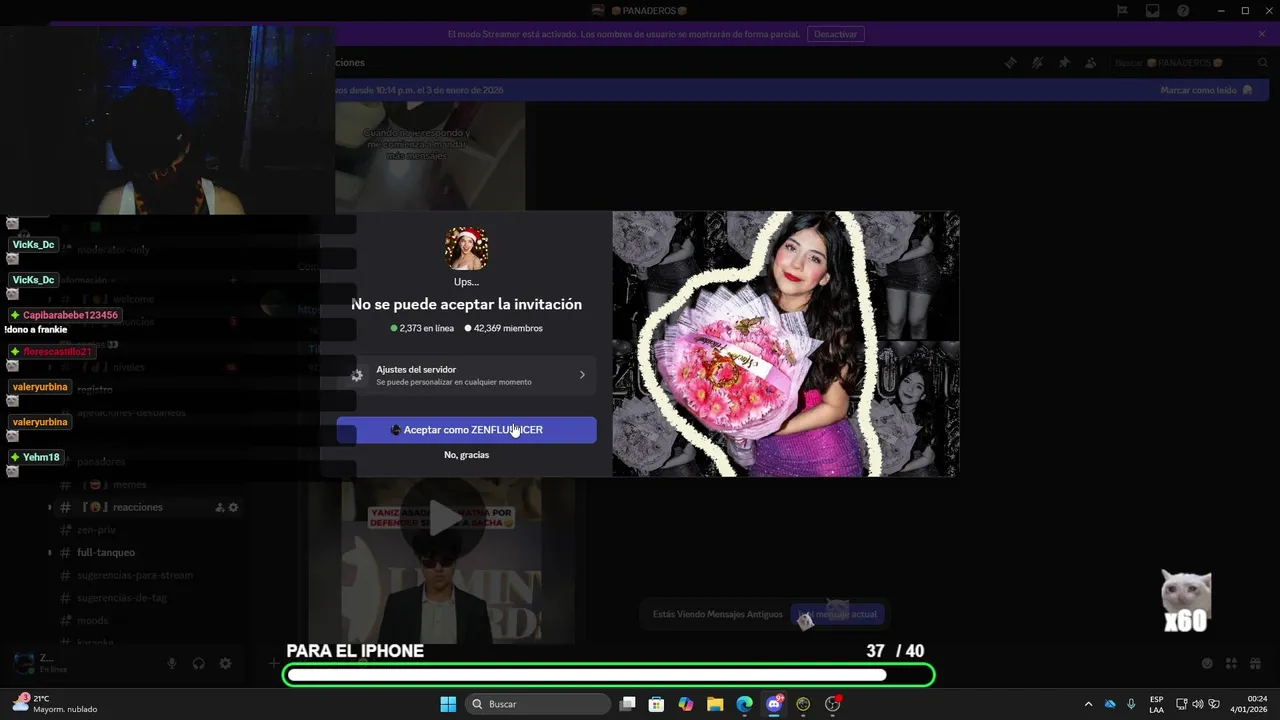This screenshot has width=1280, height=720.
Task: Select the memes channel
Action: [129, 484]
